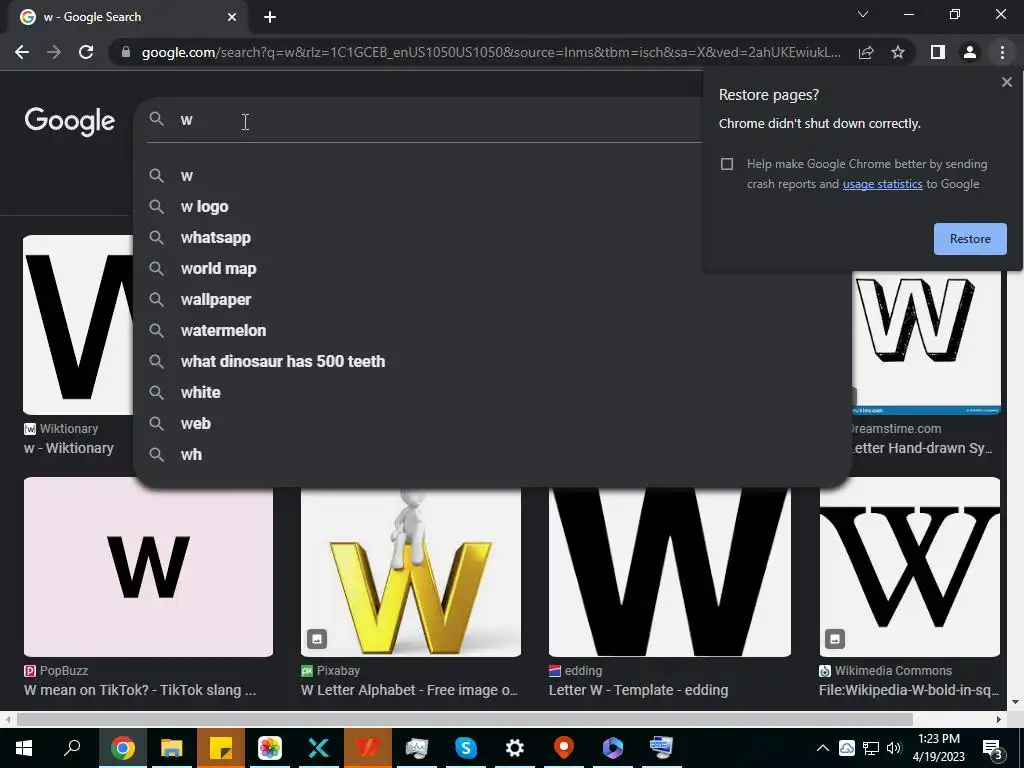Dismiss the Restore pages popup
Image resolution: width=1024 pixels, height=768 pixels.
pos(1006,82)
